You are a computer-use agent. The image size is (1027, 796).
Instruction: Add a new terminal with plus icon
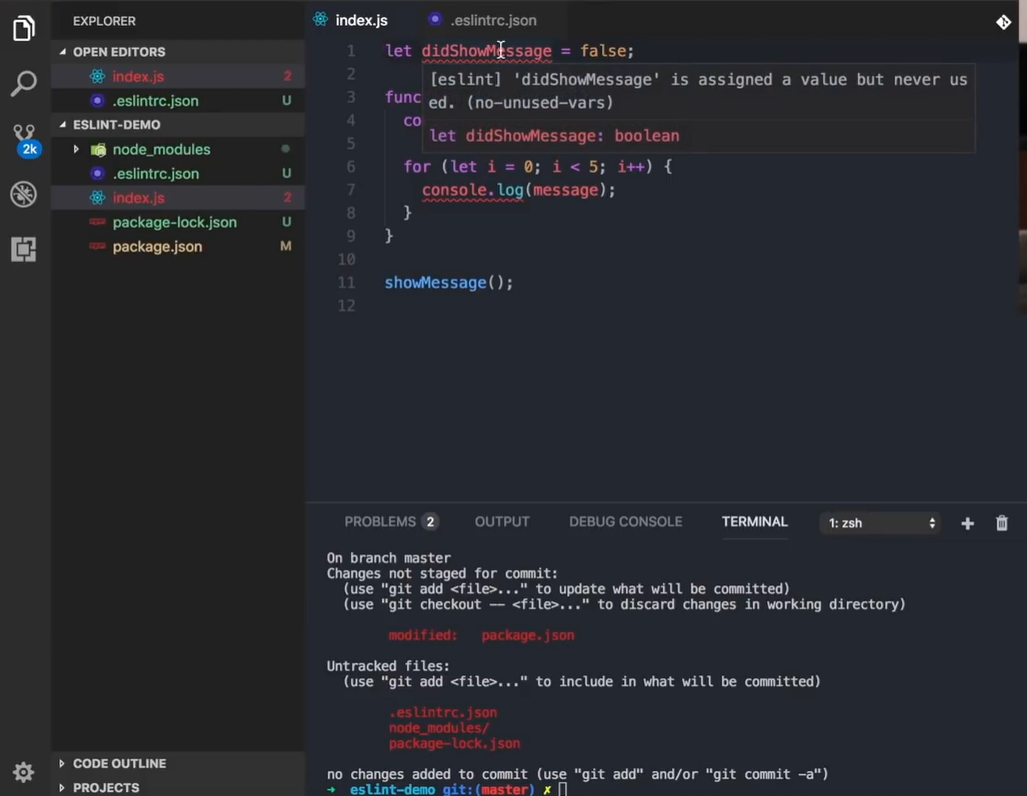[967, 523]
